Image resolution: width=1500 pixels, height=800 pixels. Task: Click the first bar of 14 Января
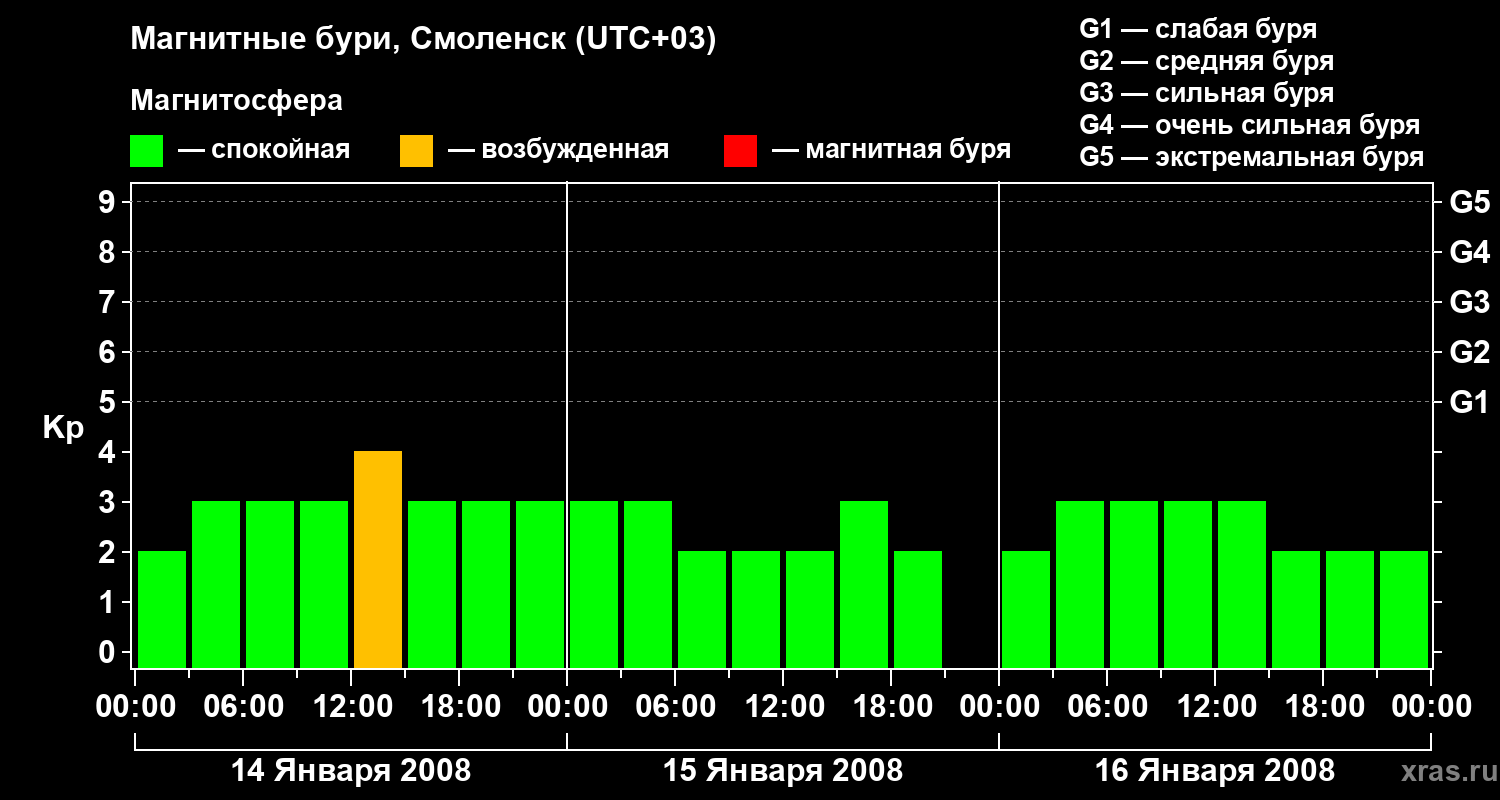tap(162, 609)
